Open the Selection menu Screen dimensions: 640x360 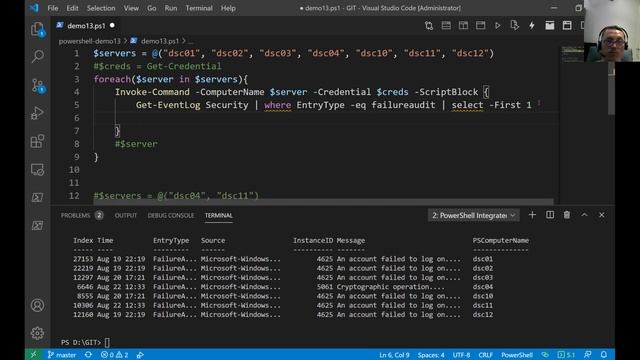(x=101, y=8)
